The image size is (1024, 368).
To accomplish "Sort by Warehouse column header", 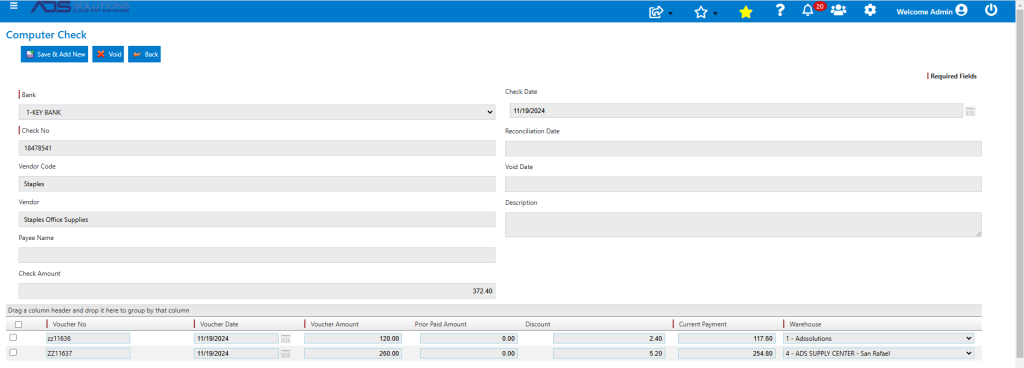I will pos(805,324).
